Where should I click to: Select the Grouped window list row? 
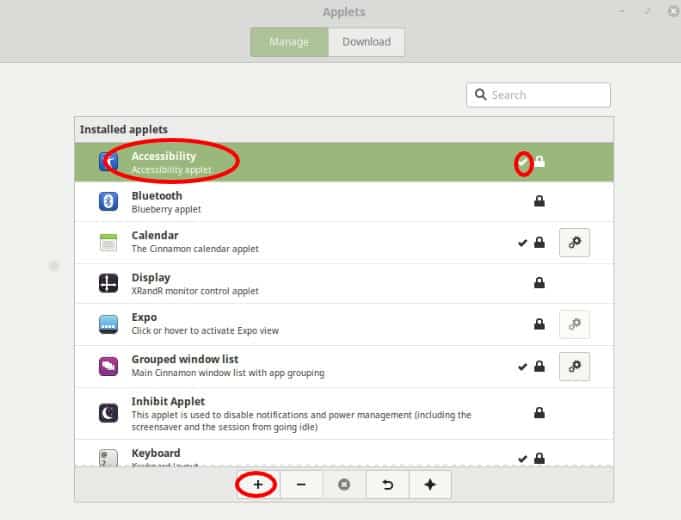coord(344,366)
